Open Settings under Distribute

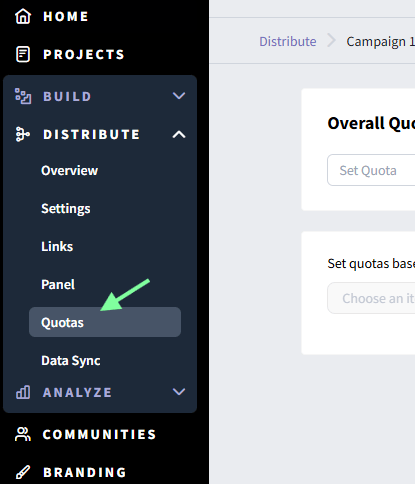coord(66,209)
